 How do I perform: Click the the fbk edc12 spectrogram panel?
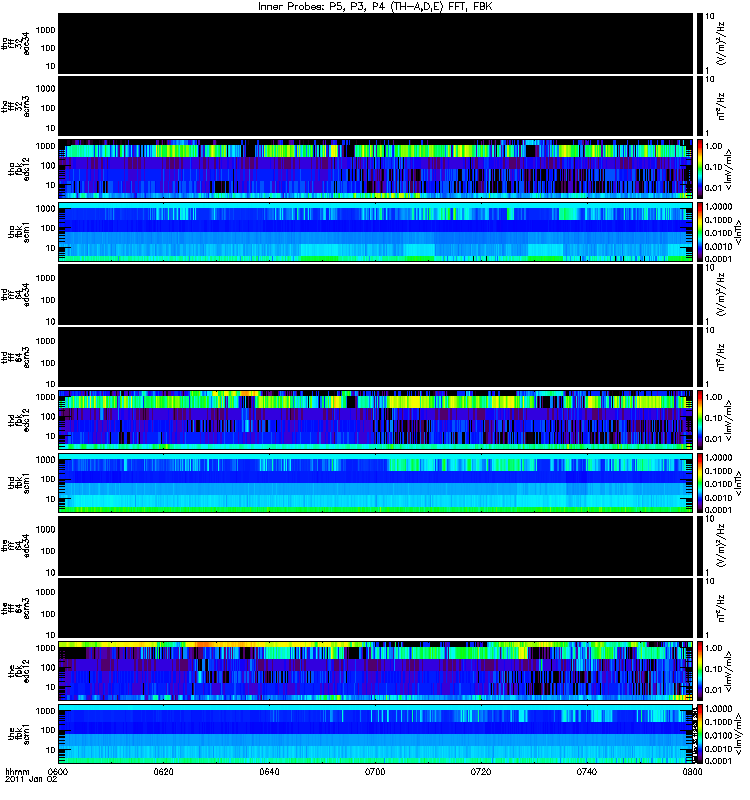click(x=375, y=670)
